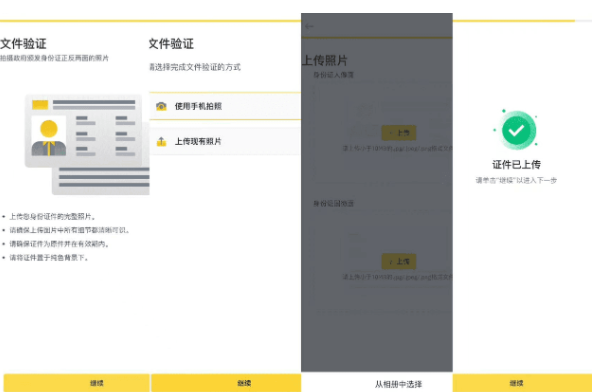Tap the 身份证国徽面 label
Screen dimensions: 592x392
pyautogui.click(x=333, y=204)
